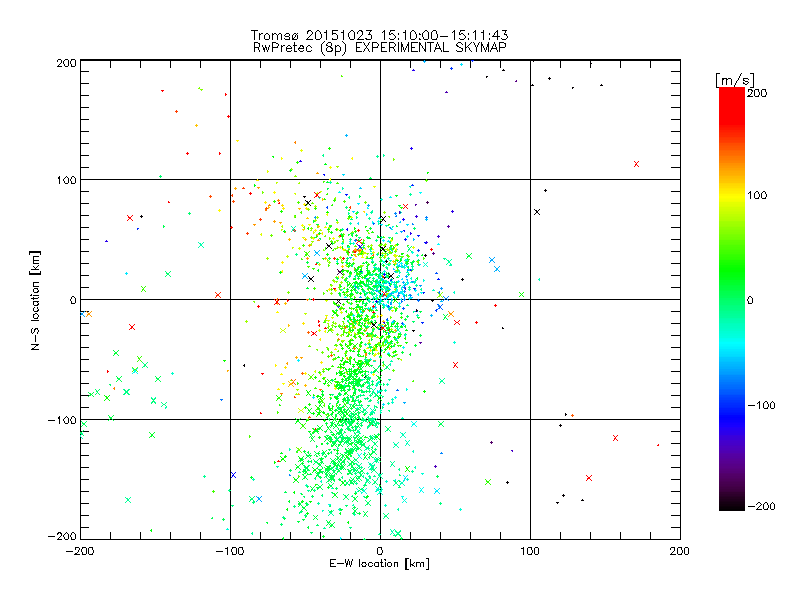Click the x-axis tick label '-100'
The width and height of the screenshot is (800, 600).
pyautogui.click(x=230, y=551)
